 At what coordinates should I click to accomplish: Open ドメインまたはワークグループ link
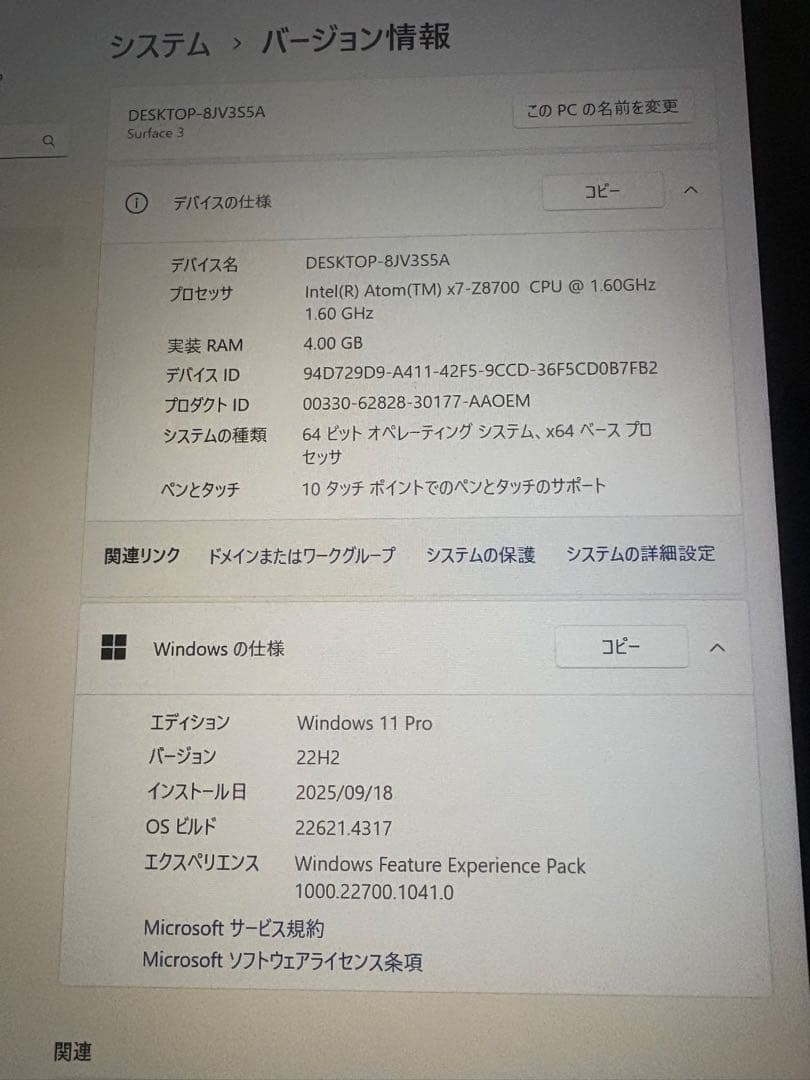(x=302, y=555)
